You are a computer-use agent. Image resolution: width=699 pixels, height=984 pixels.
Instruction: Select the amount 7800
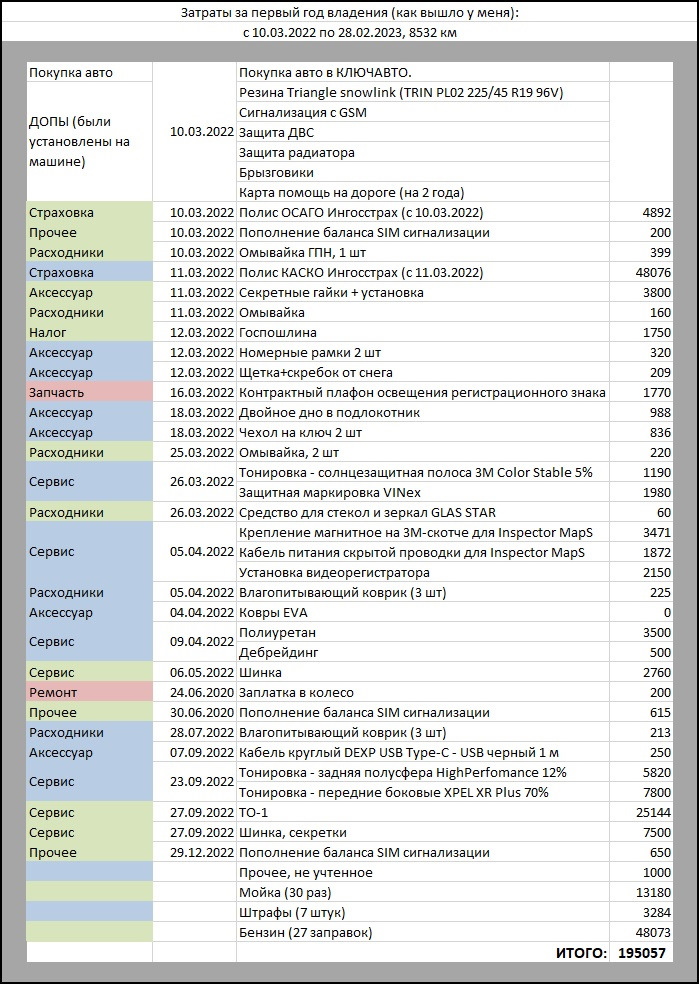coord(656,794)
